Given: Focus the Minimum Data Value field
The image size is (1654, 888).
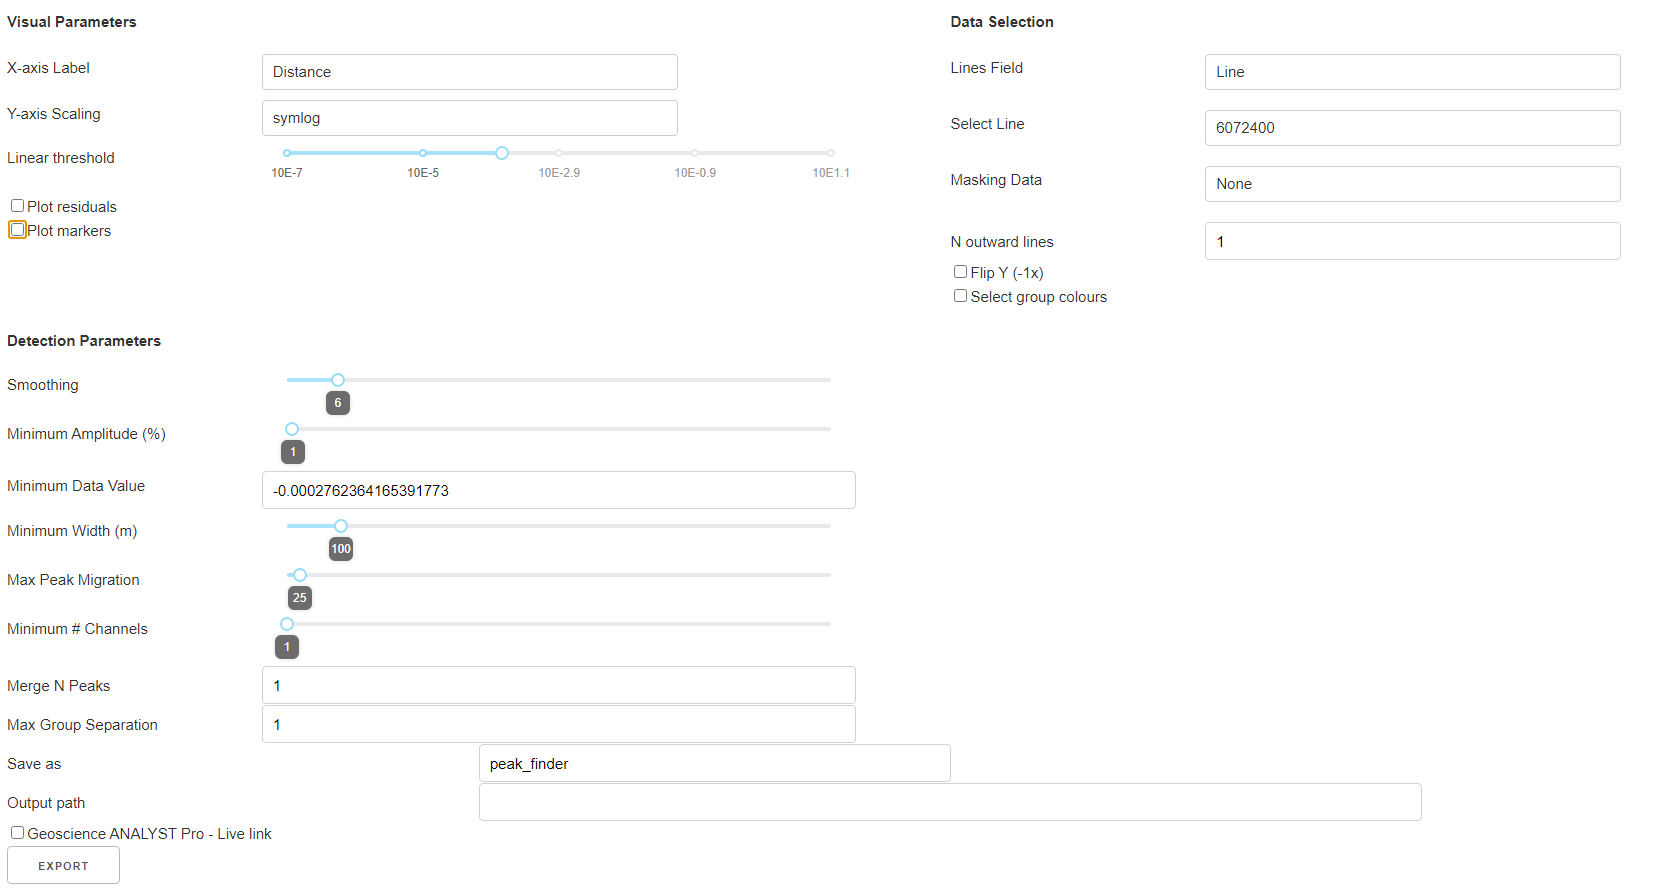Looking at the screenshot, I should pos(558,490).
